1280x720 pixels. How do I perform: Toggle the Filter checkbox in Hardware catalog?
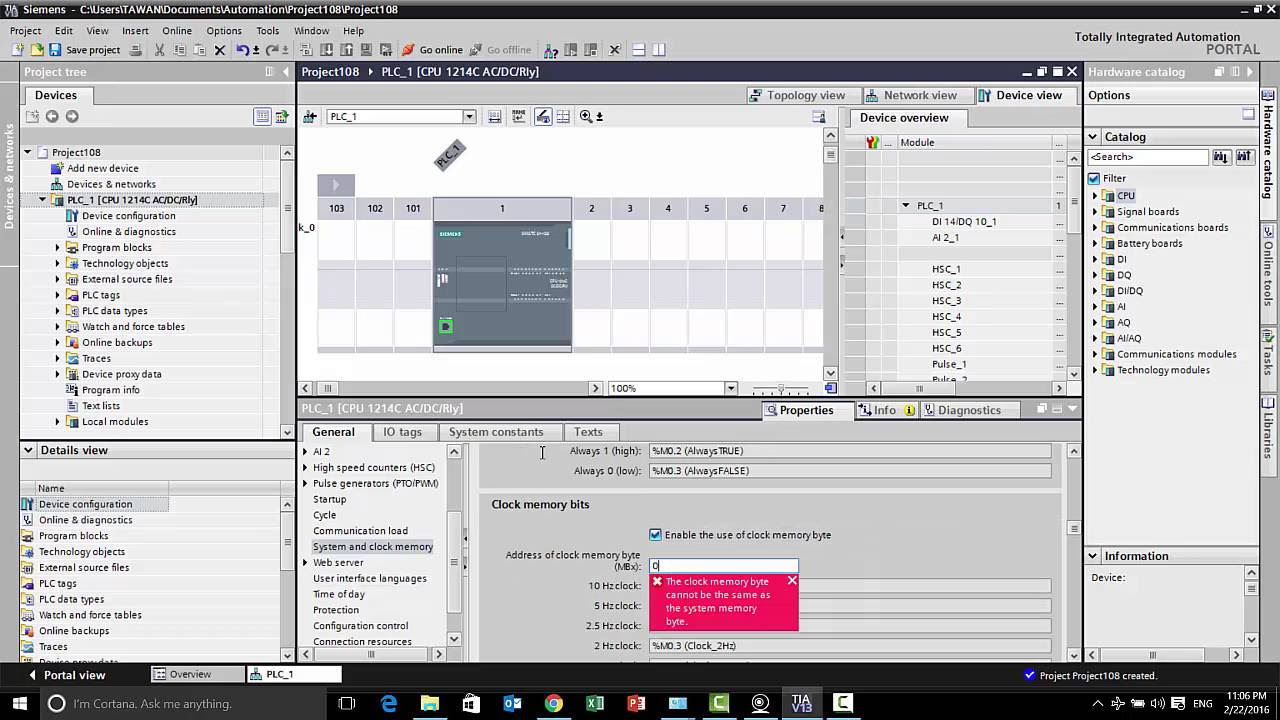(1094, 179)
